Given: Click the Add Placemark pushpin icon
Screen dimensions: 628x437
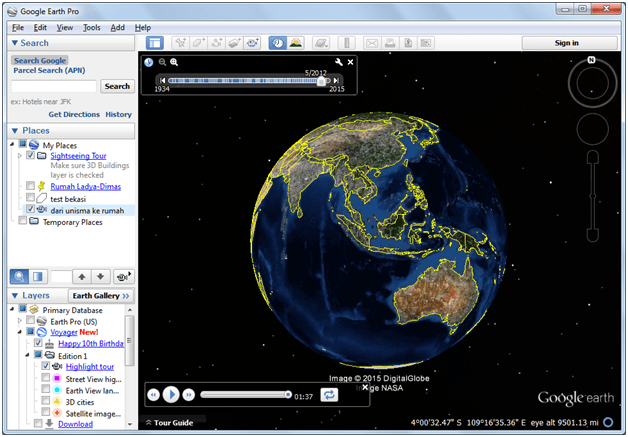Looking at the screenshot, I should 180,43.
